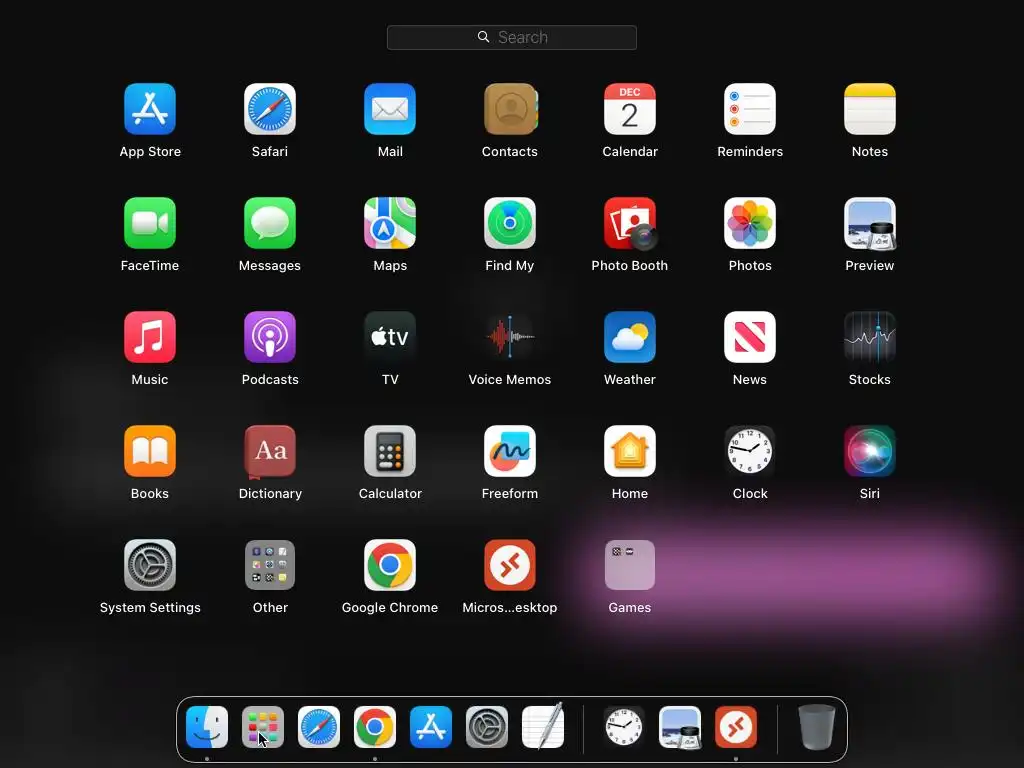Click the Launchpad Search field
1024x768 pixels.
[511, 37]
